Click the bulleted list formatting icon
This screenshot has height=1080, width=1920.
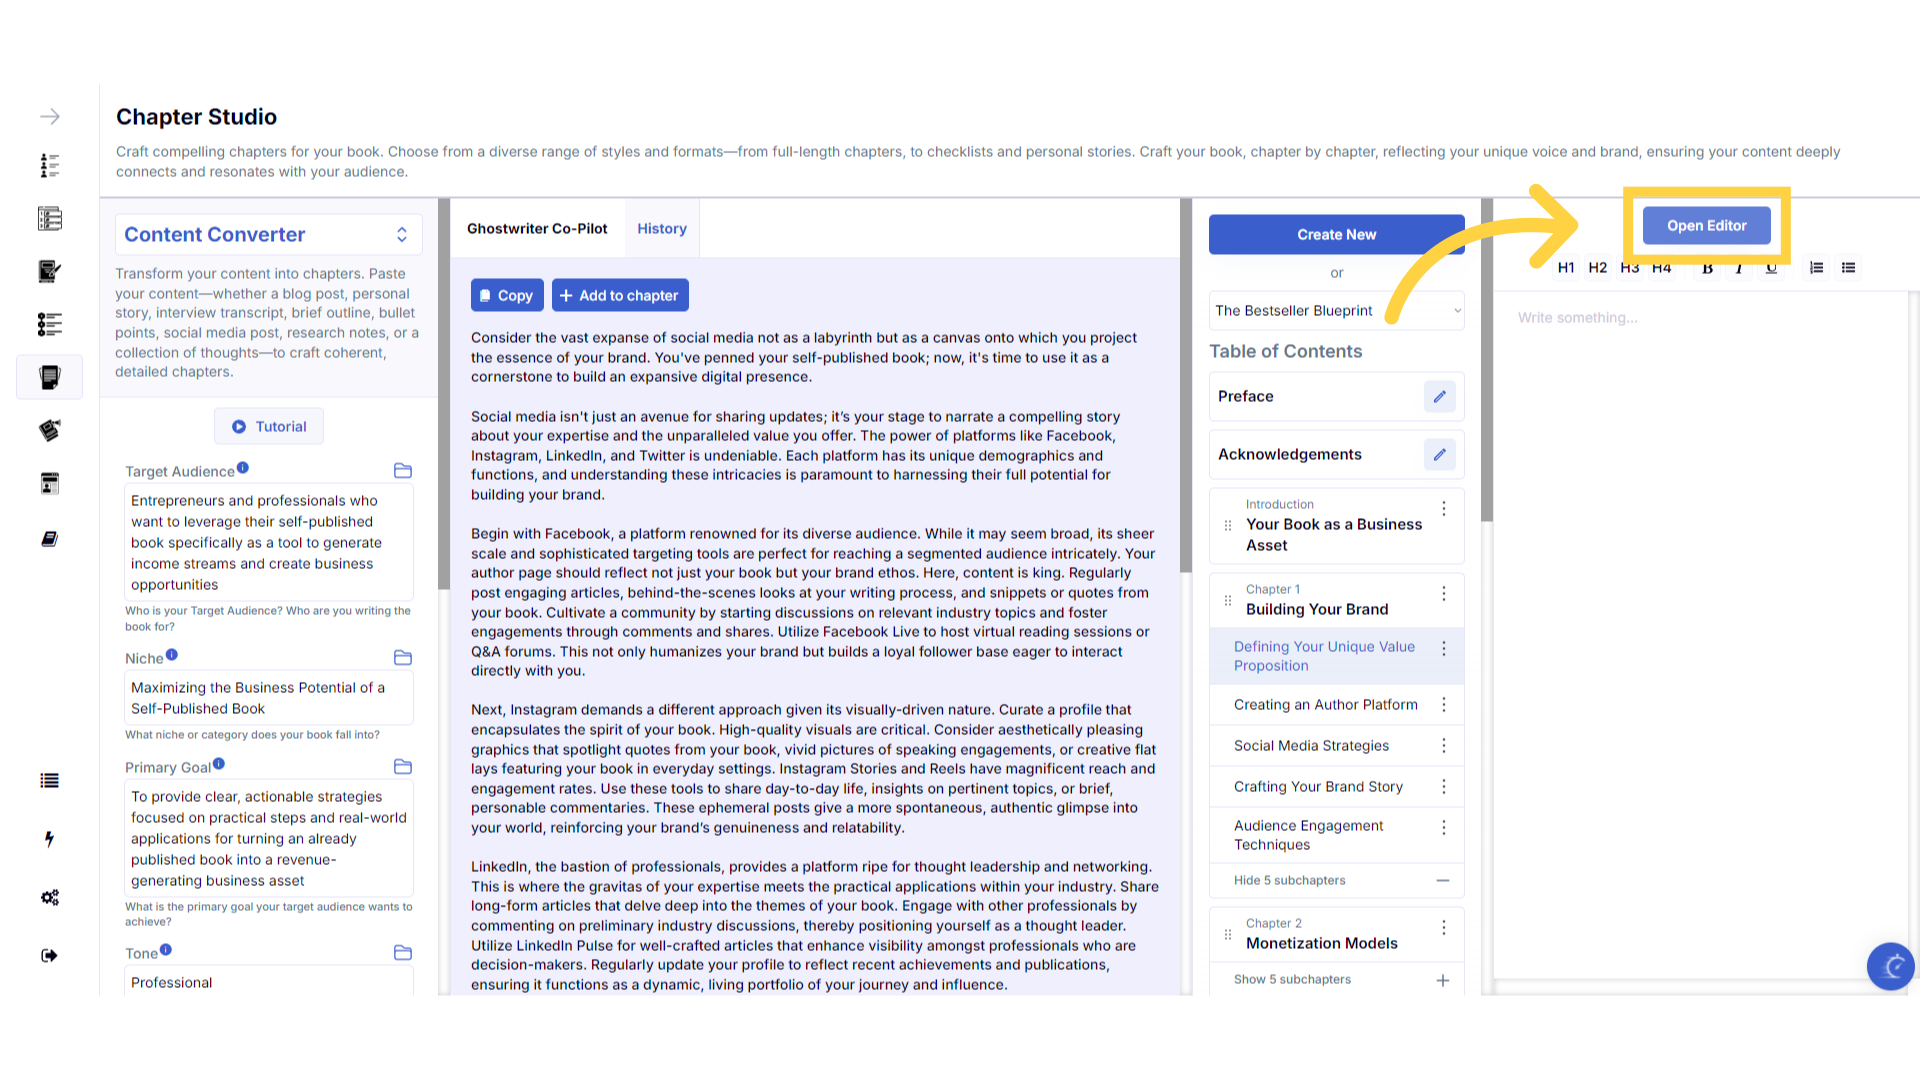point(1848,268)
